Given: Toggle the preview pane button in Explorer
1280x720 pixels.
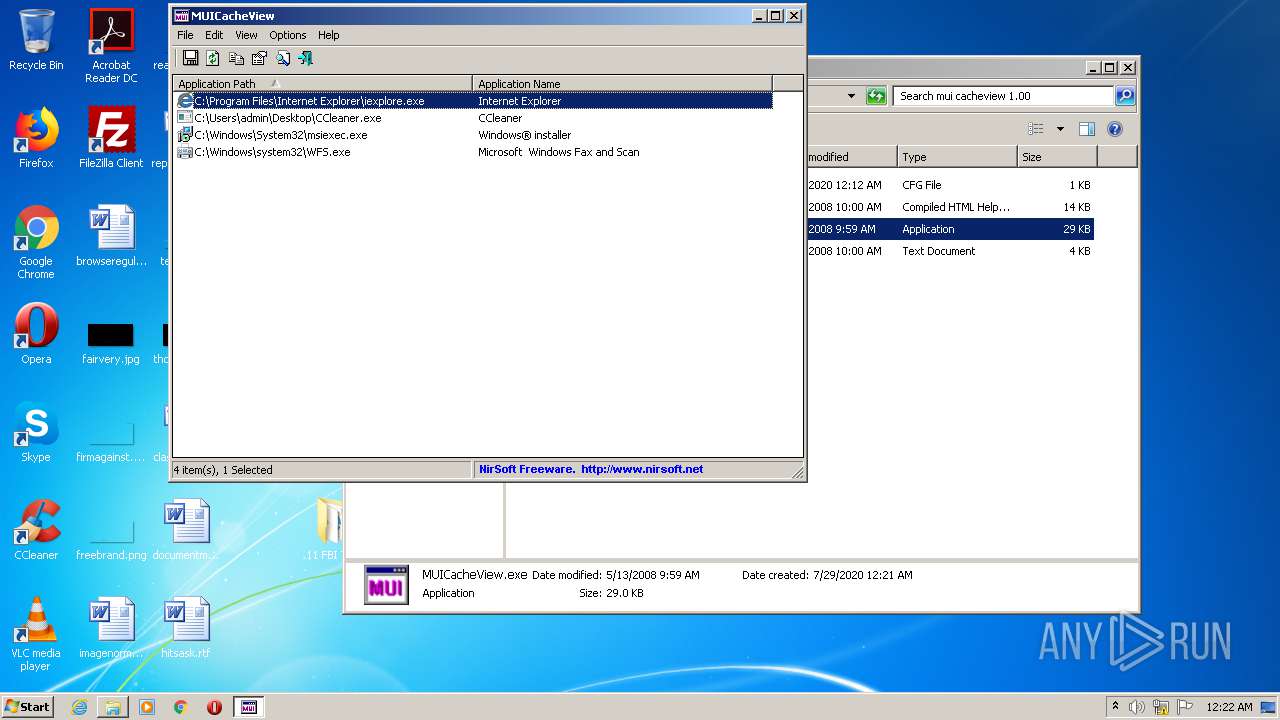Looking at the screenshot, I should coord(1087,129).
